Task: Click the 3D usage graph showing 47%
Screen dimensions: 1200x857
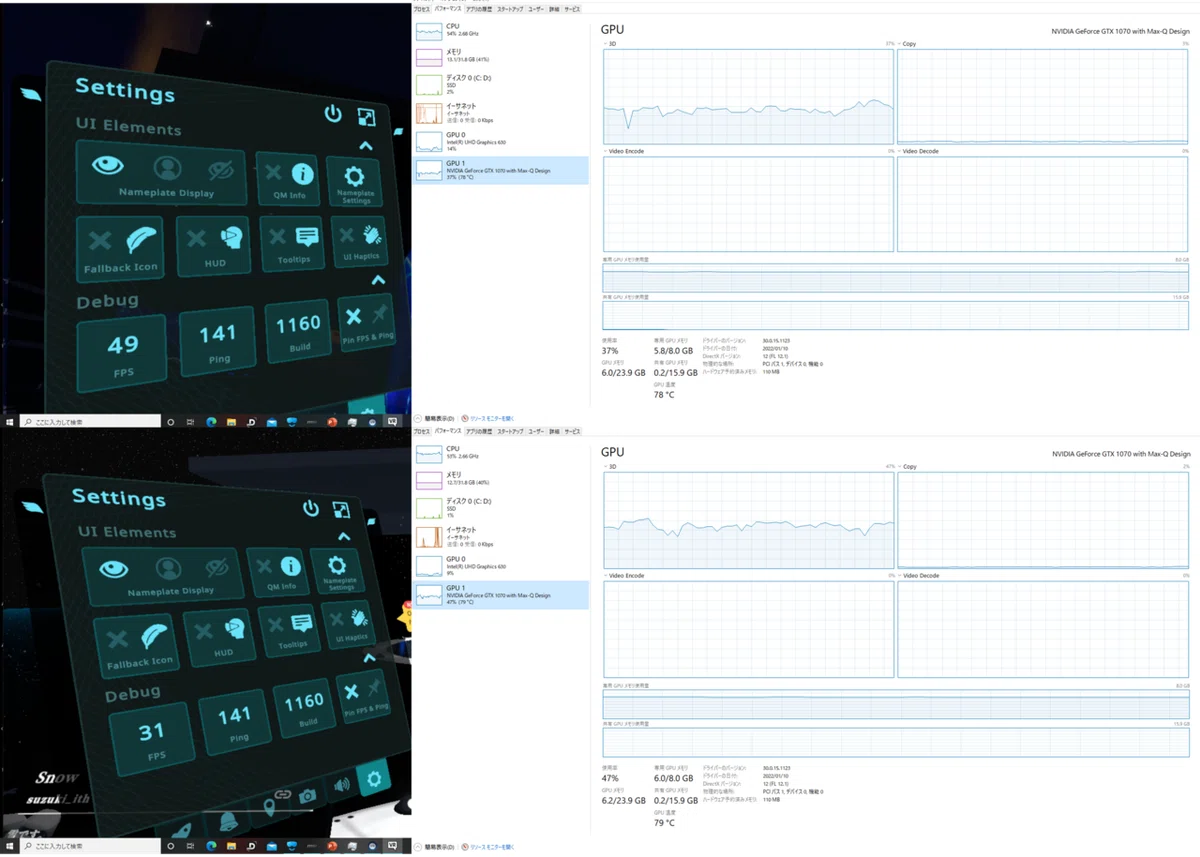Action: (x=749, y=521)
